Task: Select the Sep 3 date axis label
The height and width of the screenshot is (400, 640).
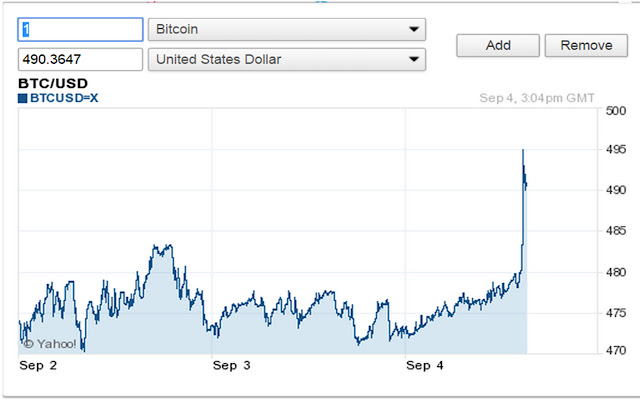Action: click(x=231, y=366)
